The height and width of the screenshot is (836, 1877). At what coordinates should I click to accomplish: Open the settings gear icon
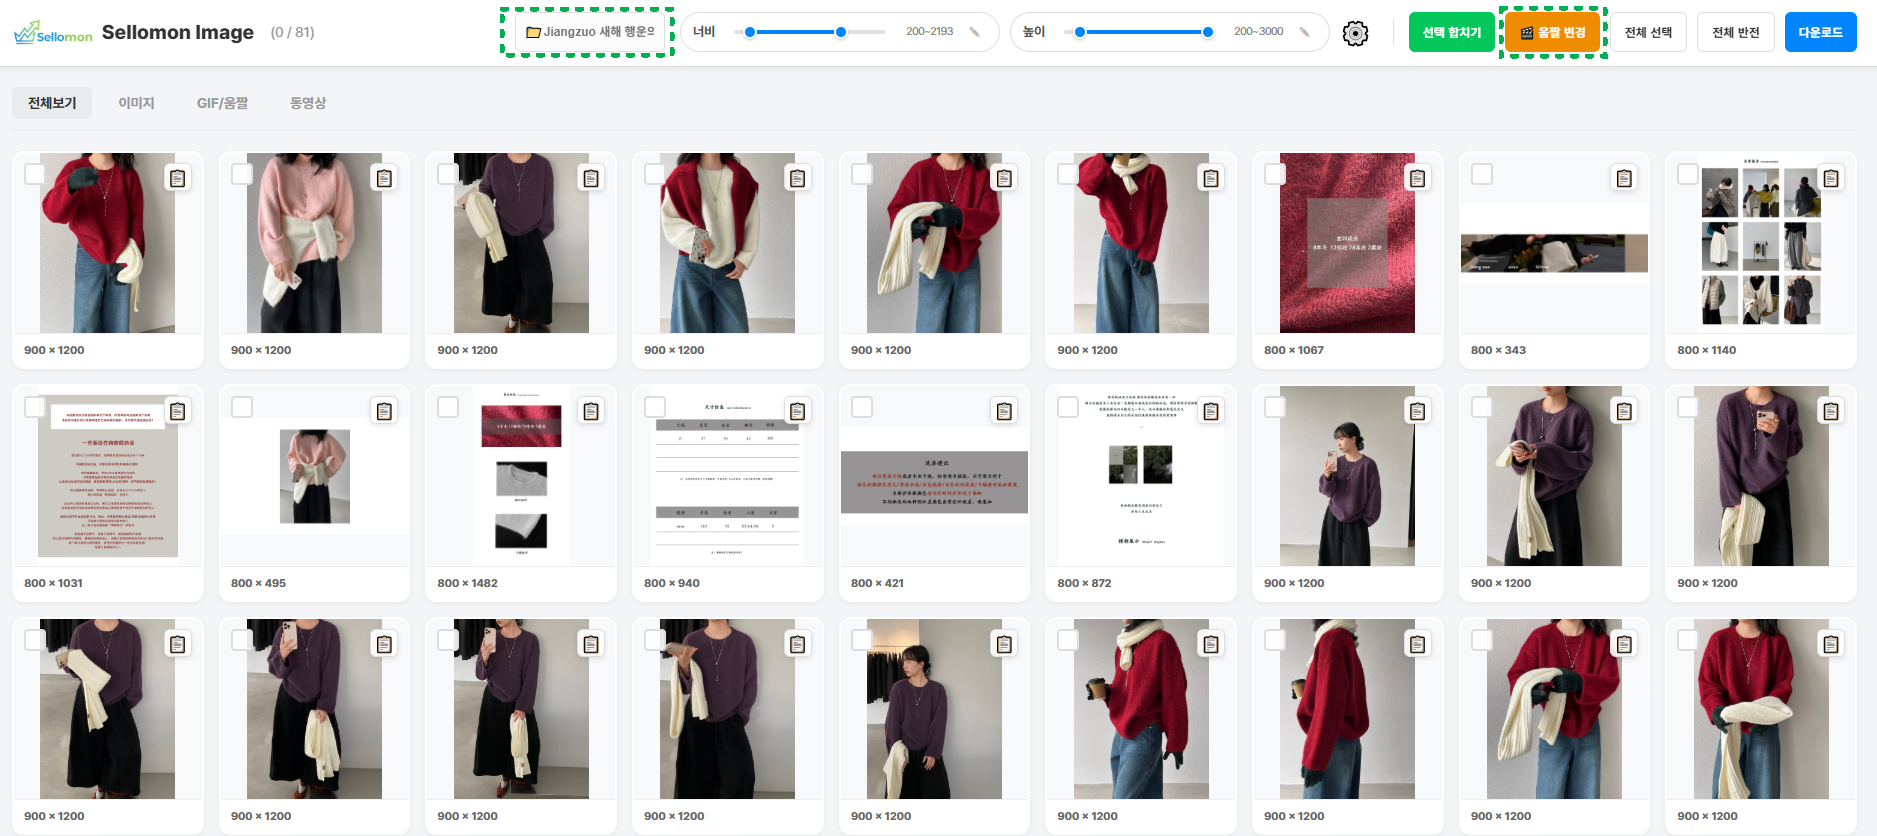tap(1355, 33)
